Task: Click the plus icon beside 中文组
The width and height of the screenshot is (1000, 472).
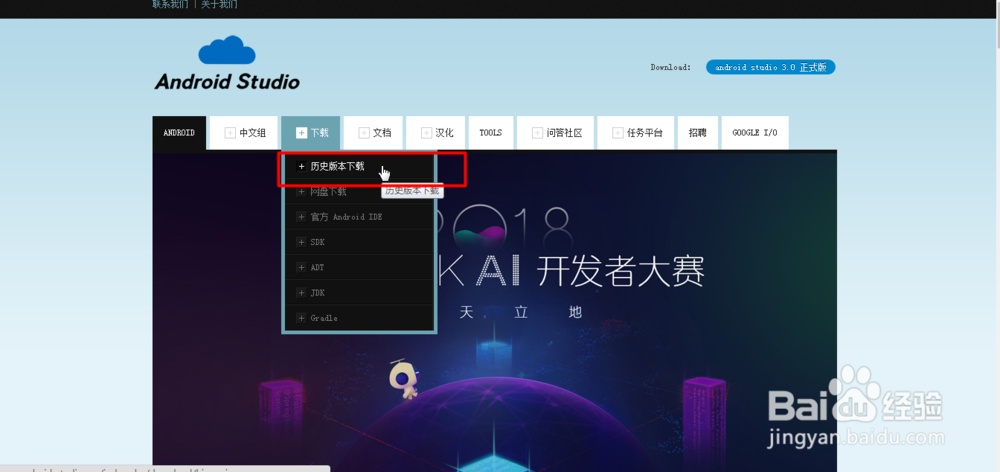Action: 230,133
